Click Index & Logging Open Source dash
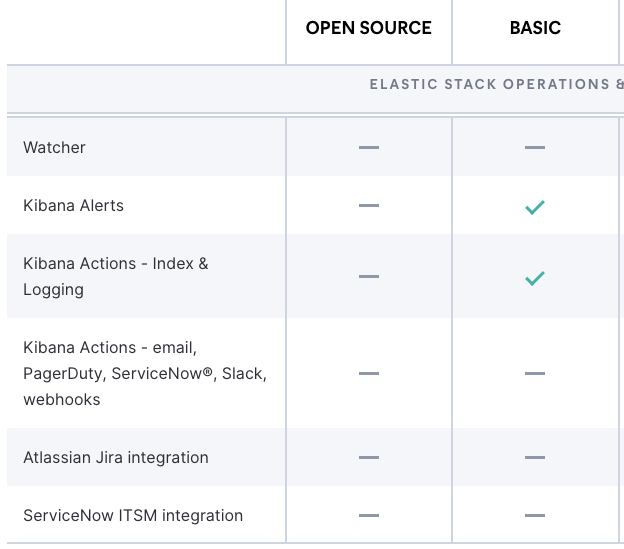 pyautogui.click(x=369, y=276)
